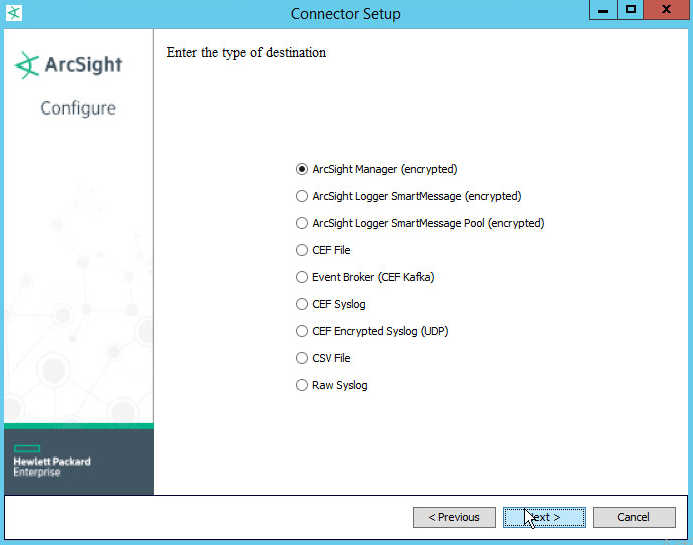The width and height of the screenshot is (693, 545).
Task: Pick the CEF File destination
Action: coord(302,250)
